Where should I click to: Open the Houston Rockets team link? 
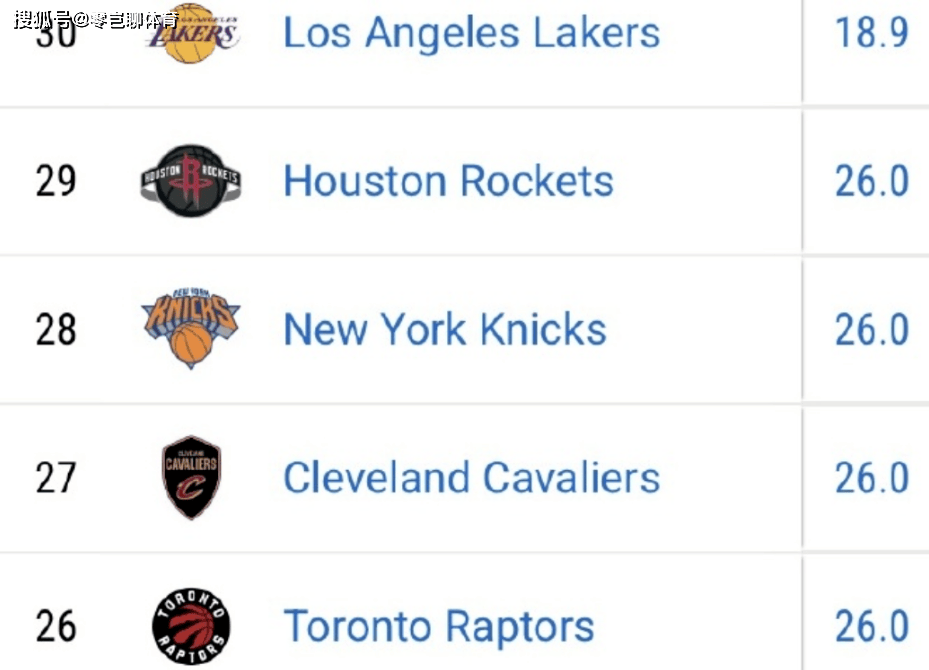(x=448, y=181)
